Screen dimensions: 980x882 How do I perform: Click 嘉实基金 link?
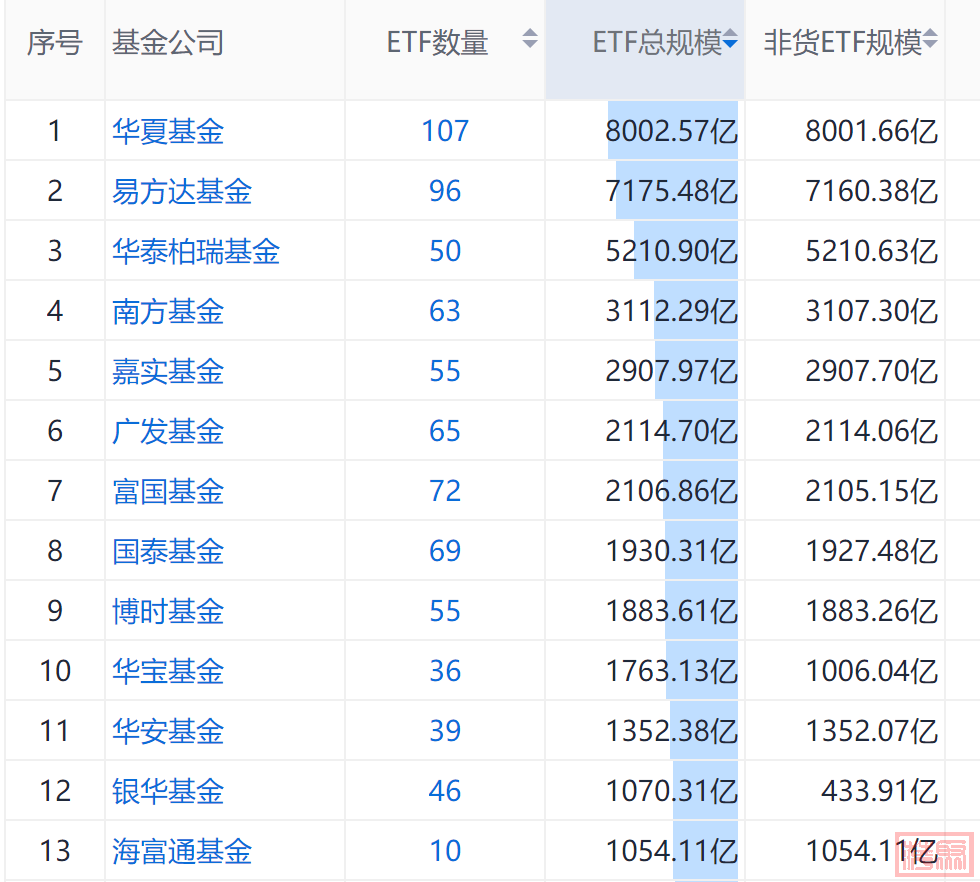pyautogui.click(x=168, y=371)
